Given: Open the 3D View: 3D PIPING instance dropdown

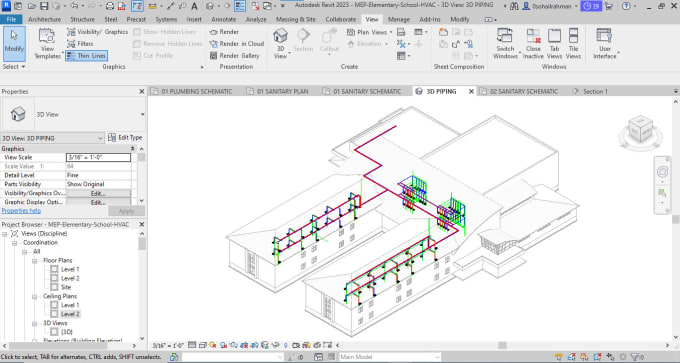Looking at the screenshot, I should coord(52,138).
